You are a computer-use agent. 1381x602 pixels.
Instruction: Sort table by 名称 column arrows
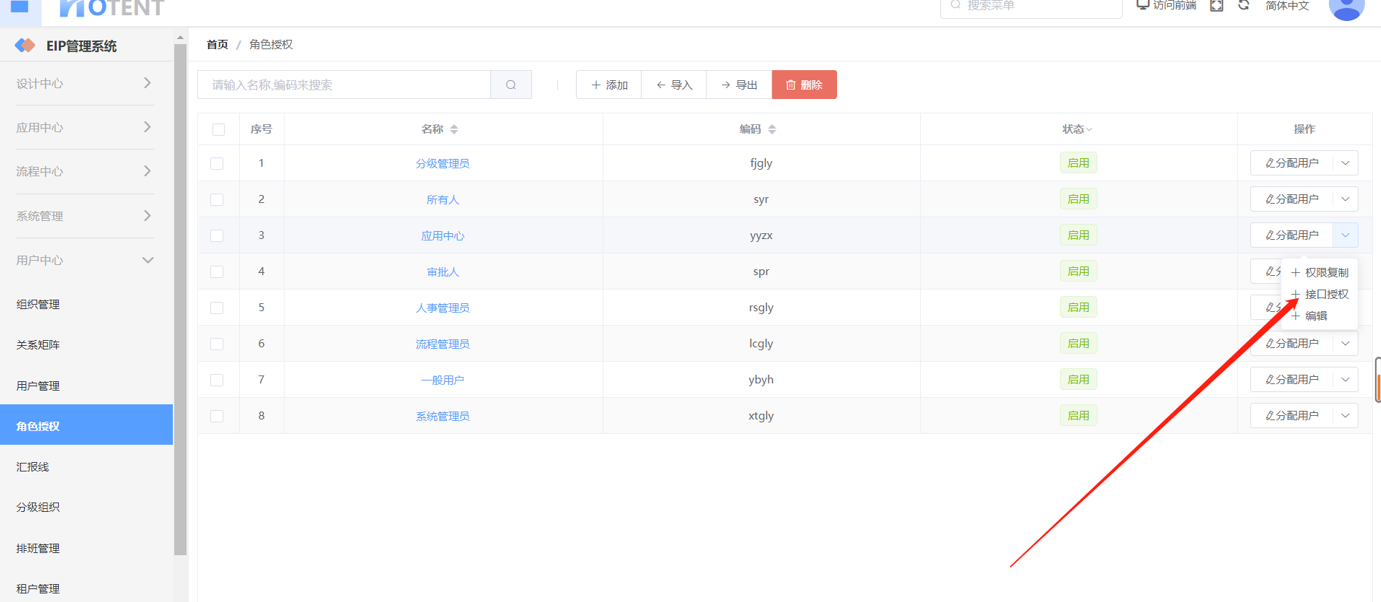[454, 130]
